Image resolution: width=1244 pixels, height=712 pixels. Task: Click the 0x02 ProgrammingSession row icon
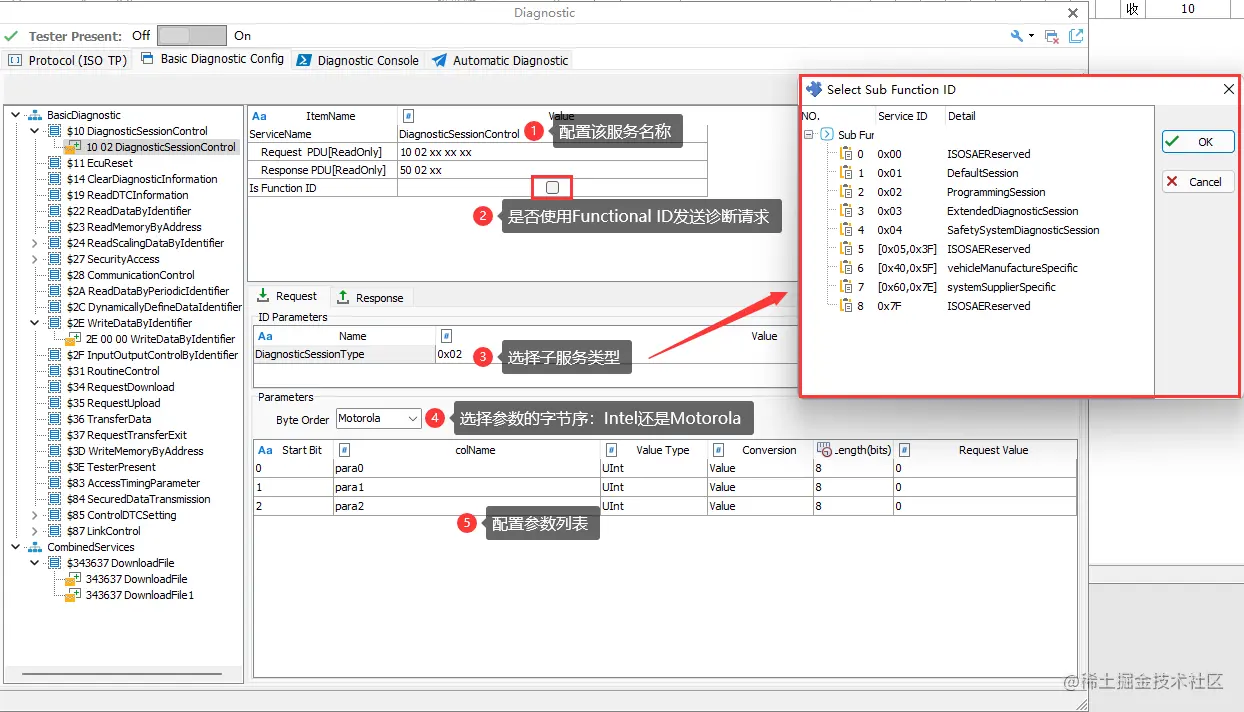coord(846,192)
